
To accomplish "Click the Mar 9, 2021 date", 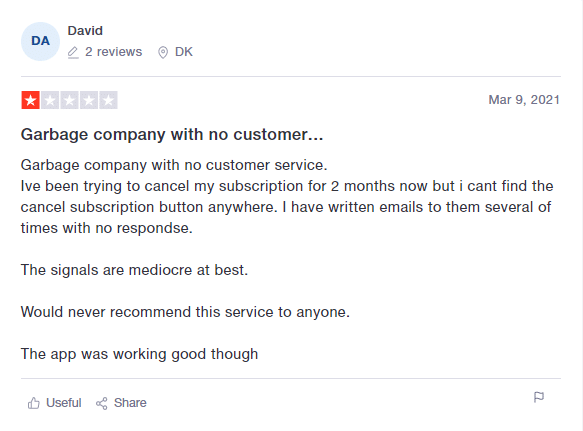I will point(524,100).
